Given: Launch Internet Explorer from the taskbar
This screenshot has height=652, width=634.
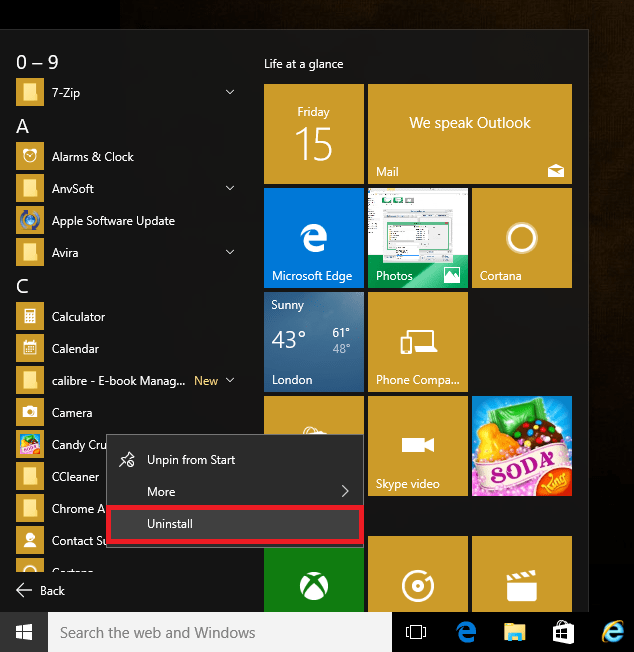Looking at the screenshot, I should (x=613, y=632).
